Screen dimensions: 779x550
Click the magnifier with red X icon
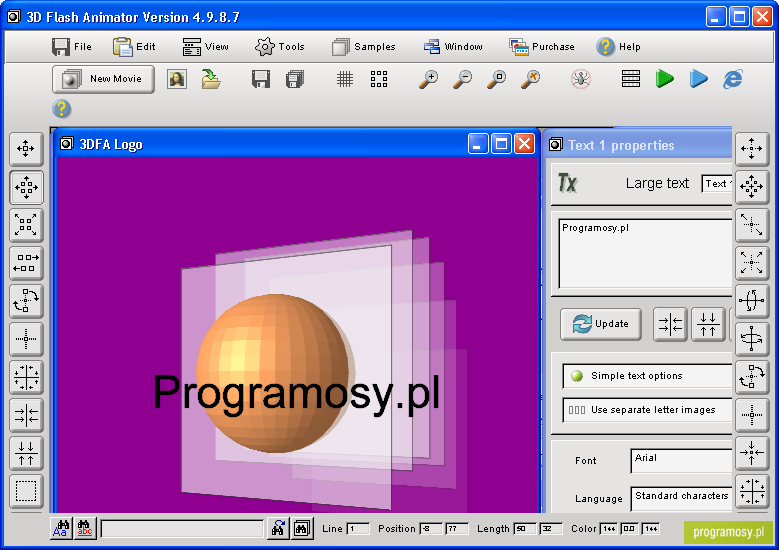tap(531, 79)
